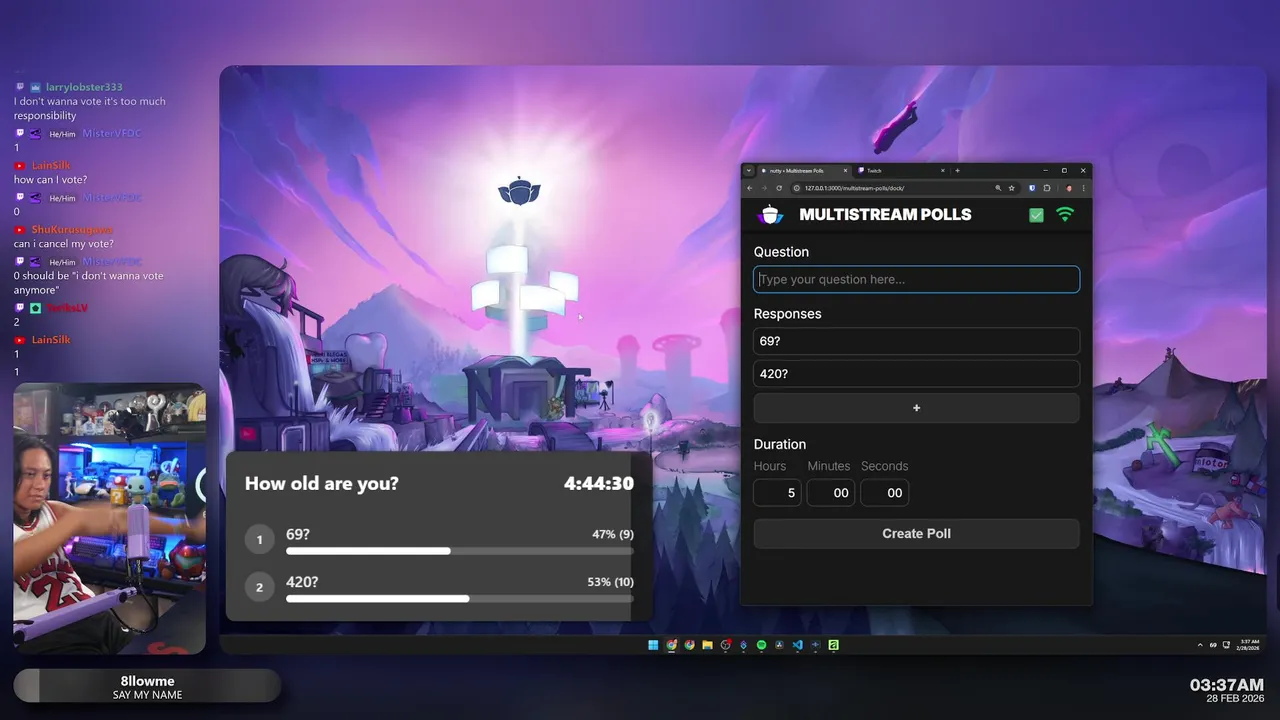Click the 'how can I vote?' chat message
This screenshot has height=720, width=1280.
[50, 179]
